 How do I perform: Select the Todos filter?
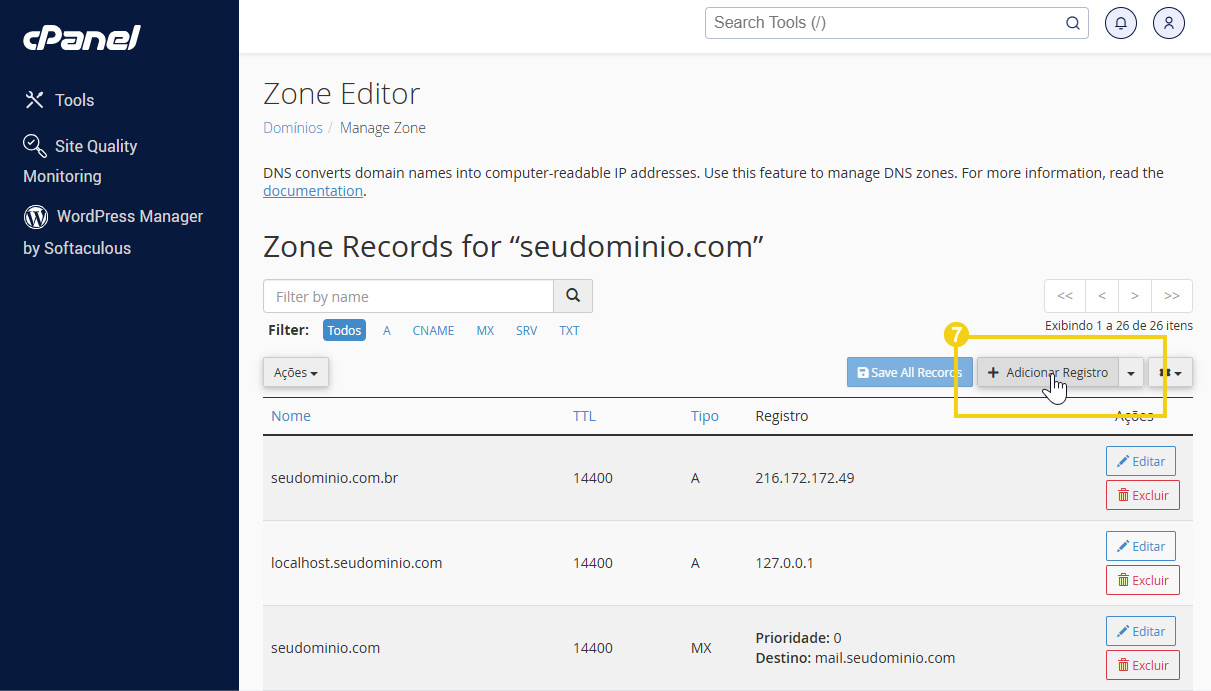coord(344,330)
